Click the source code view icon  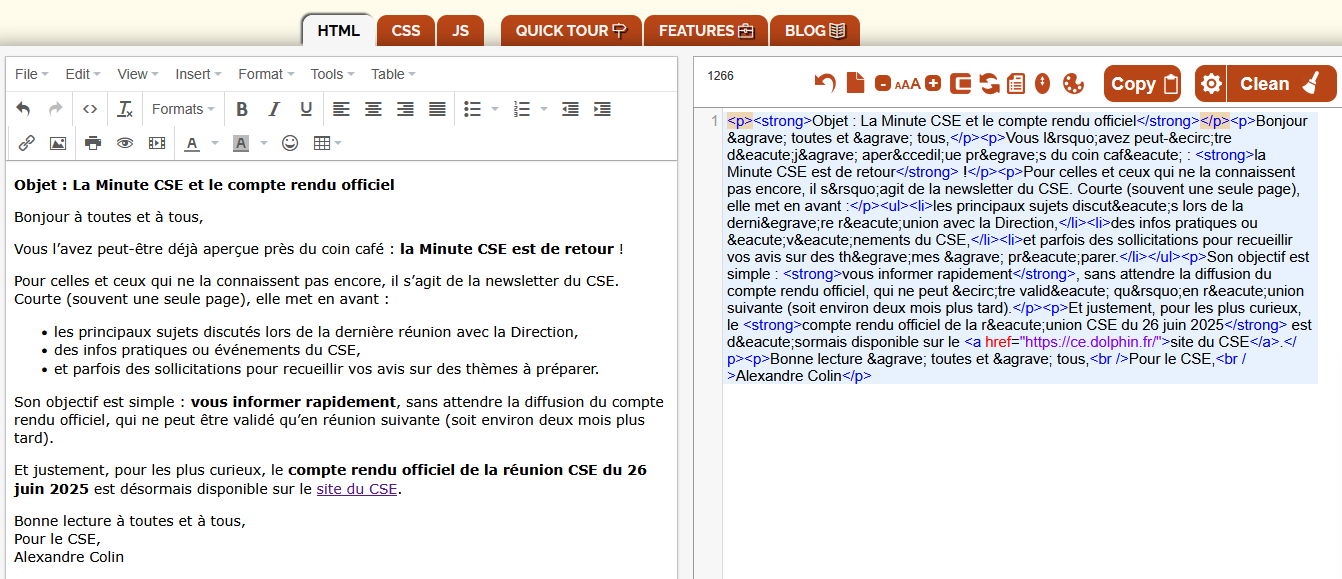90,109
